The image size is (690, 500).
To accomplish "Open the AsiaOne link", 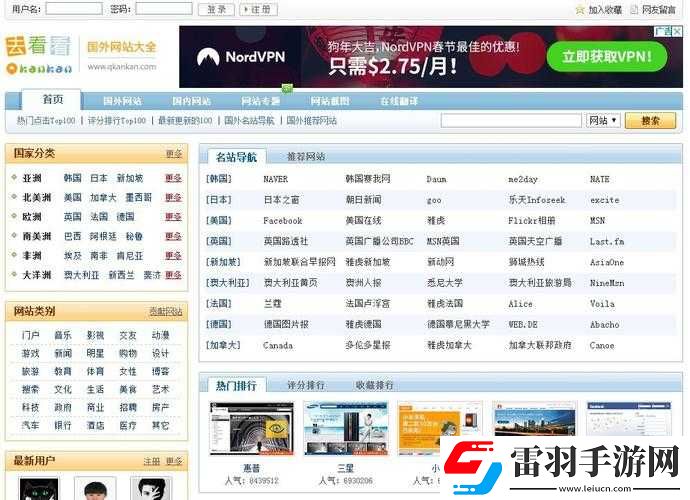I will (607, 262).
